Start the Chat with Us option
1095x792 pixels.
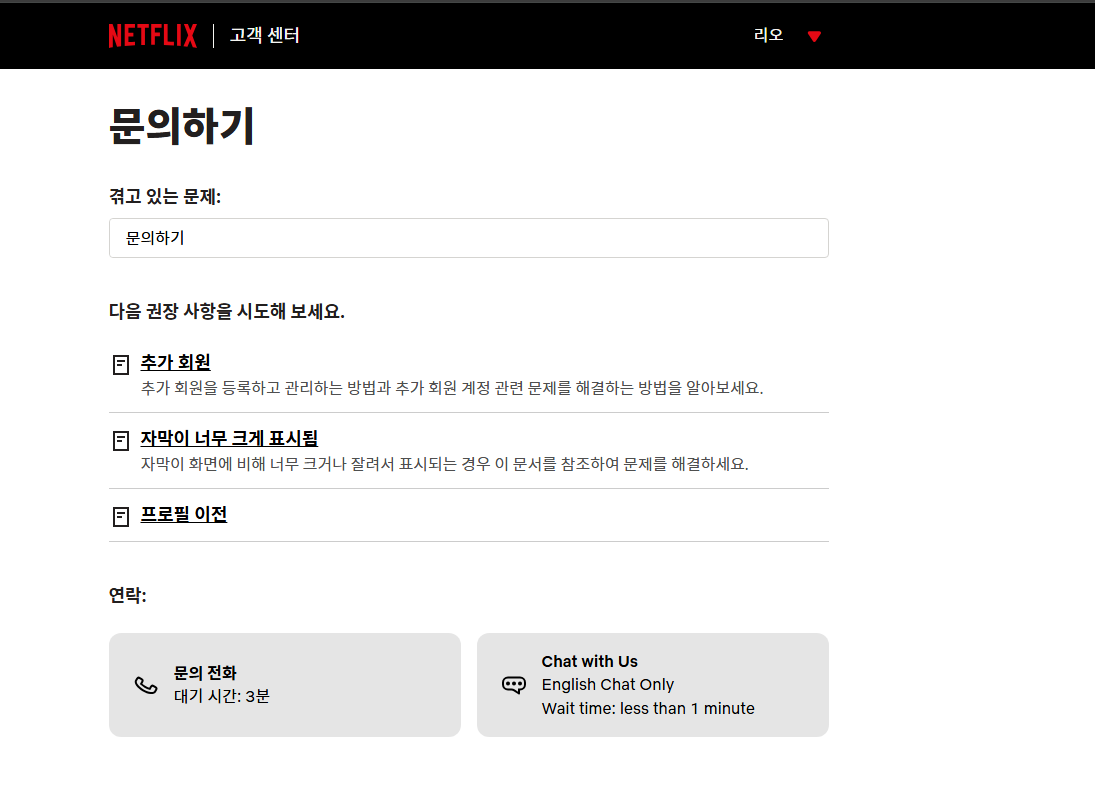pyautogui.click(x=652, y=684)
